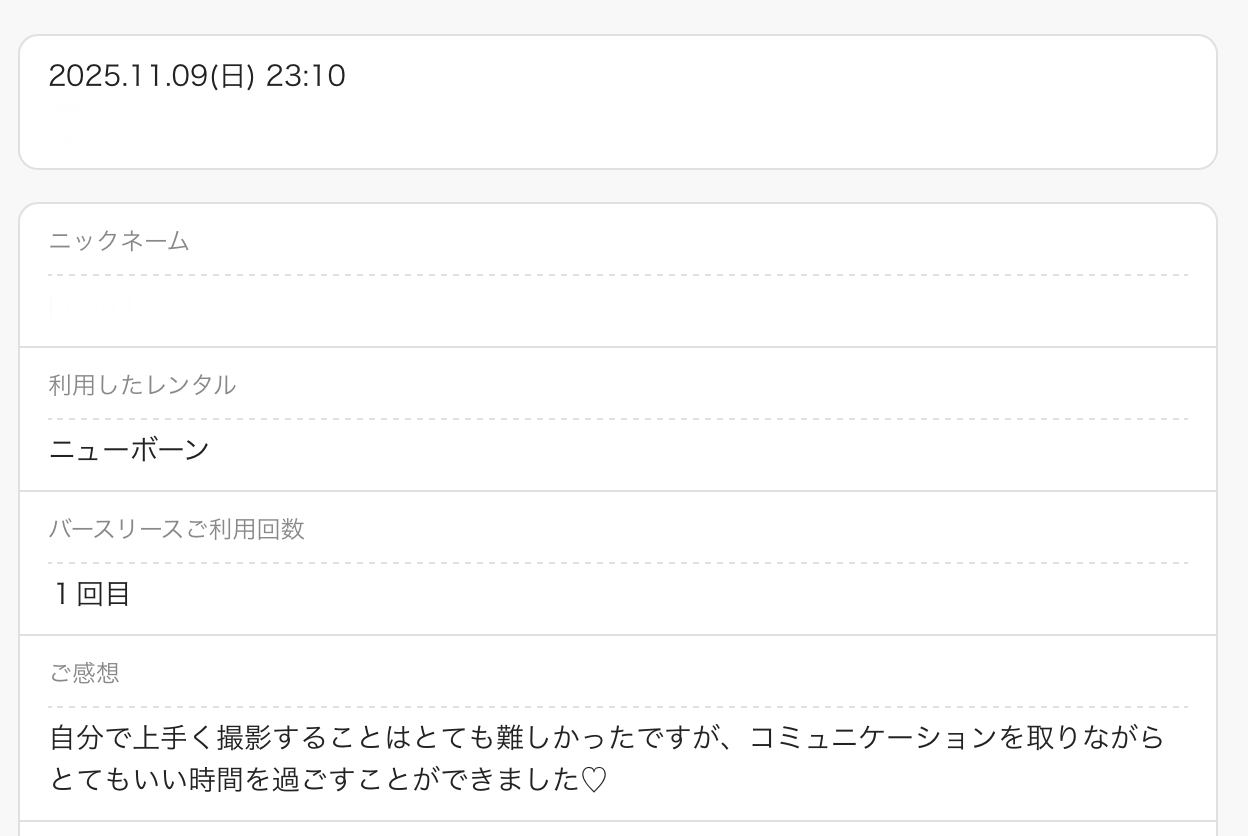Click the day-of-week marker (日)

pos(232,76)
